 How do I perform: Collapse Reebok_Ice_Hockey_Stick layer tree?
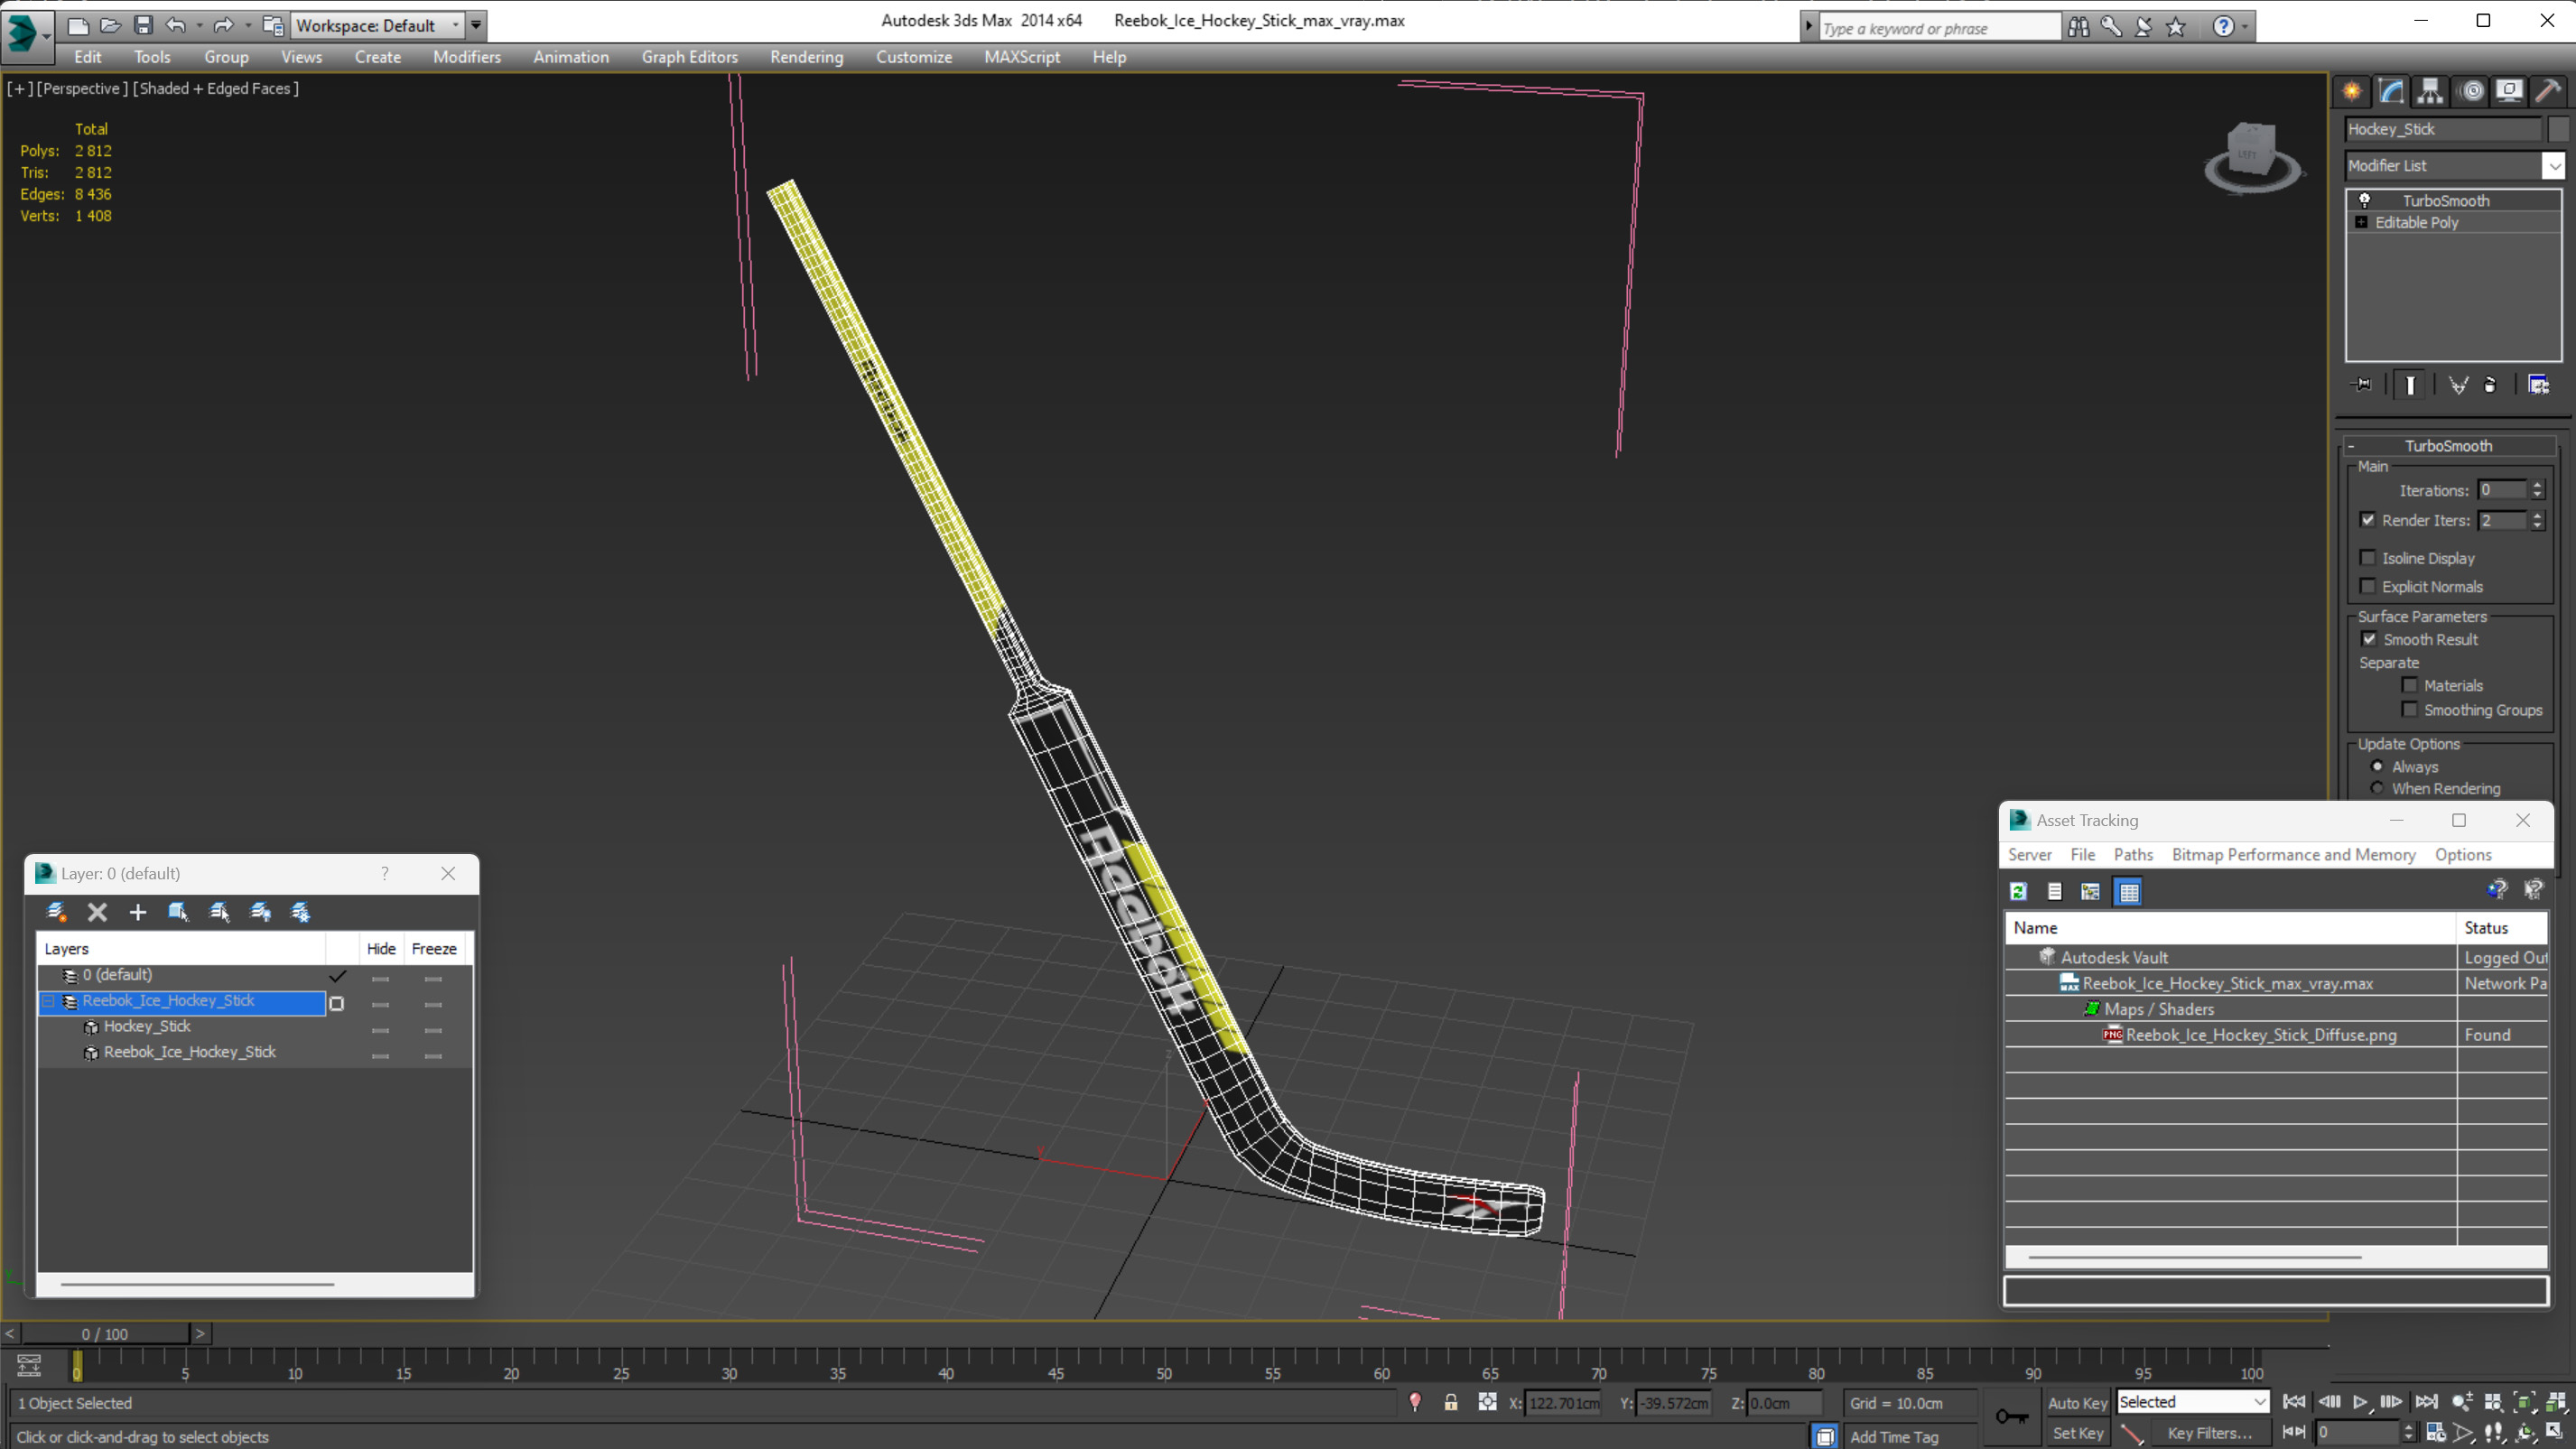pyautogui.click(x=48, y=1001)
